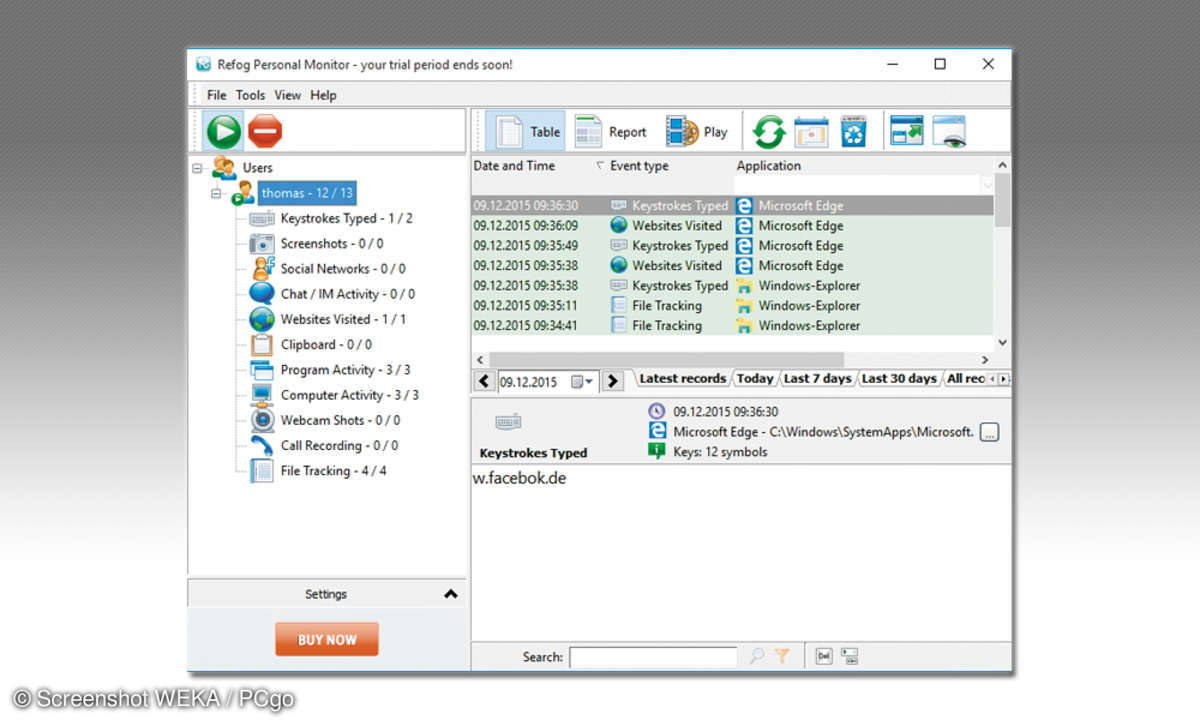Click the table's vertical scrollbar down arrow
This screenshot has height=720, width=1200.
[x=1003, y=343]
